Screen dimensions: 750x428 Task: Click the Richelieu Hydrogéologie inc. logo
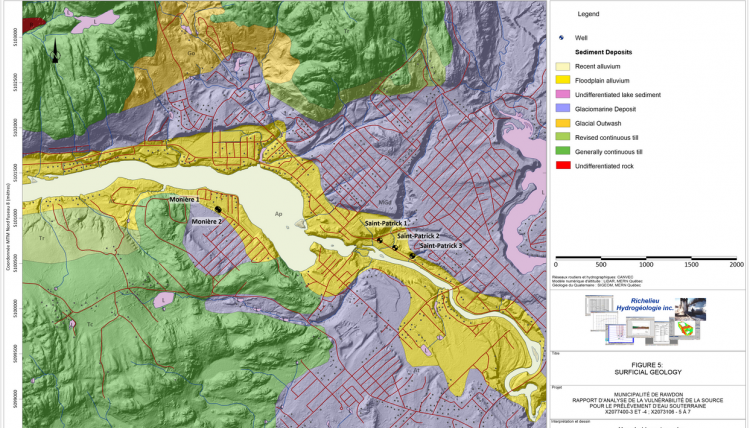pos(645,319)
